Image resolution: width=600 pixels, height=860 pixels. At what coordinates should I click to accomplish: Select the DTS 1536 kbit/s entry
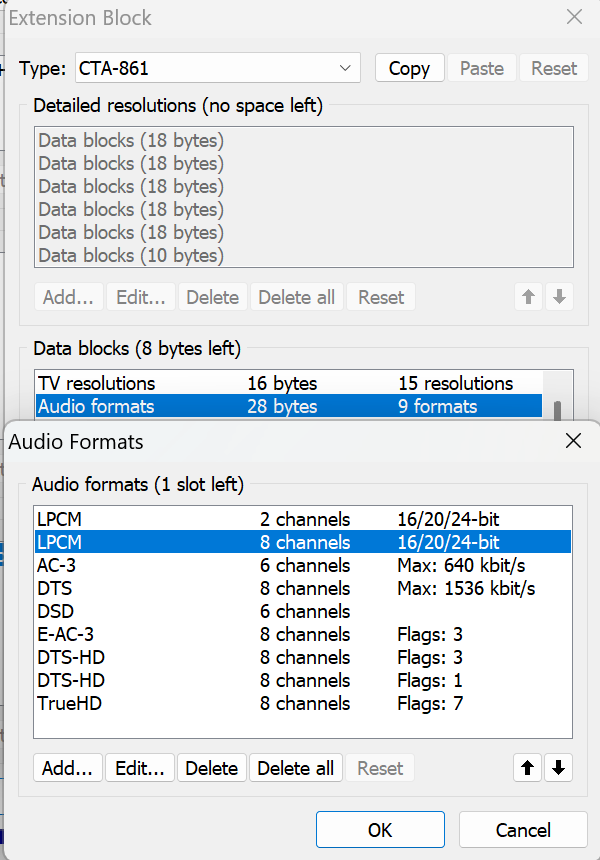[300, 588]
